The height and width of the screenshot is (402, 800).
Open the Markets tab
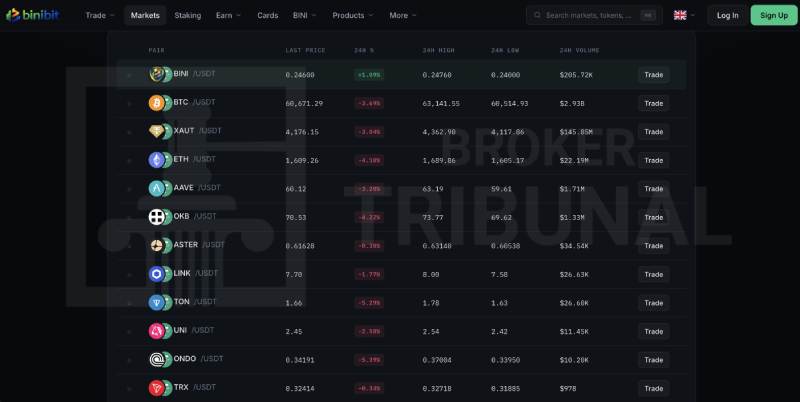pos(145,15)
